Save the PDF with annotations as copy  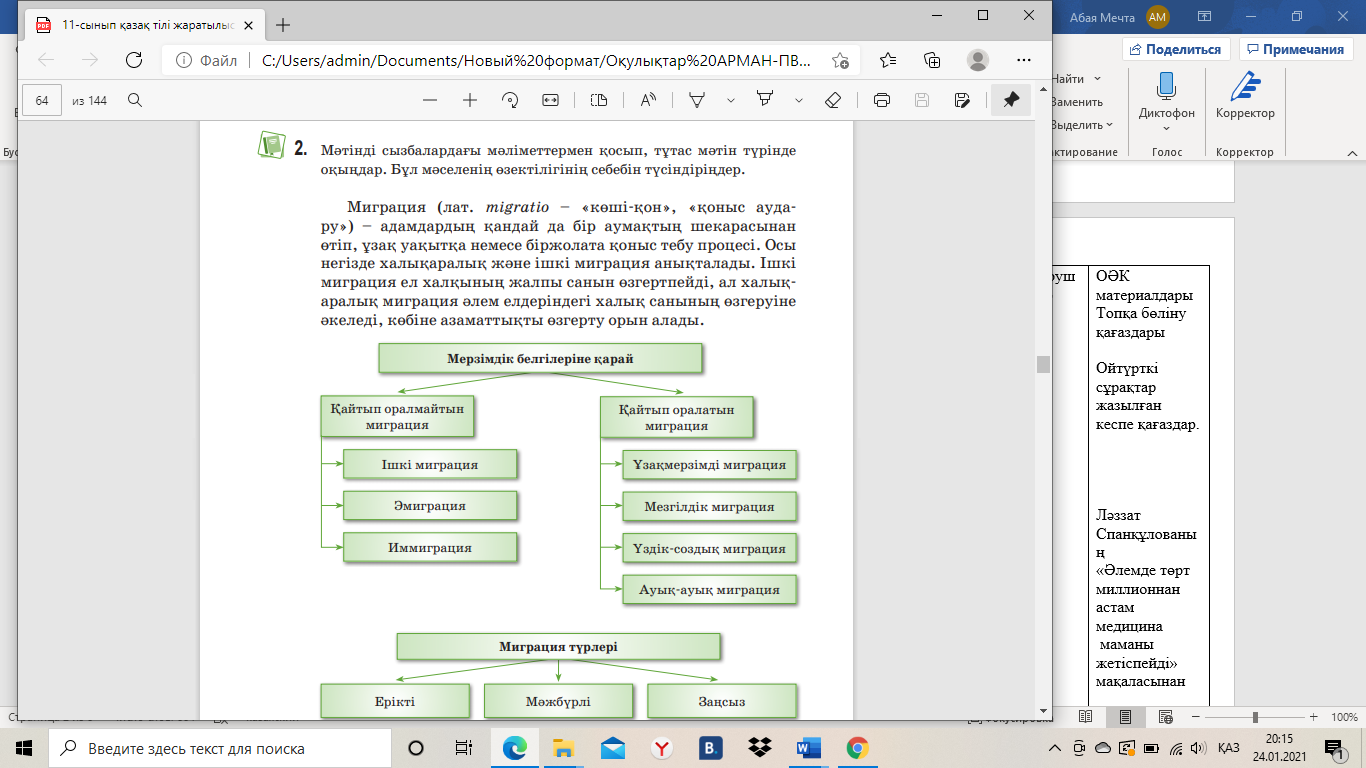[962, 100]
